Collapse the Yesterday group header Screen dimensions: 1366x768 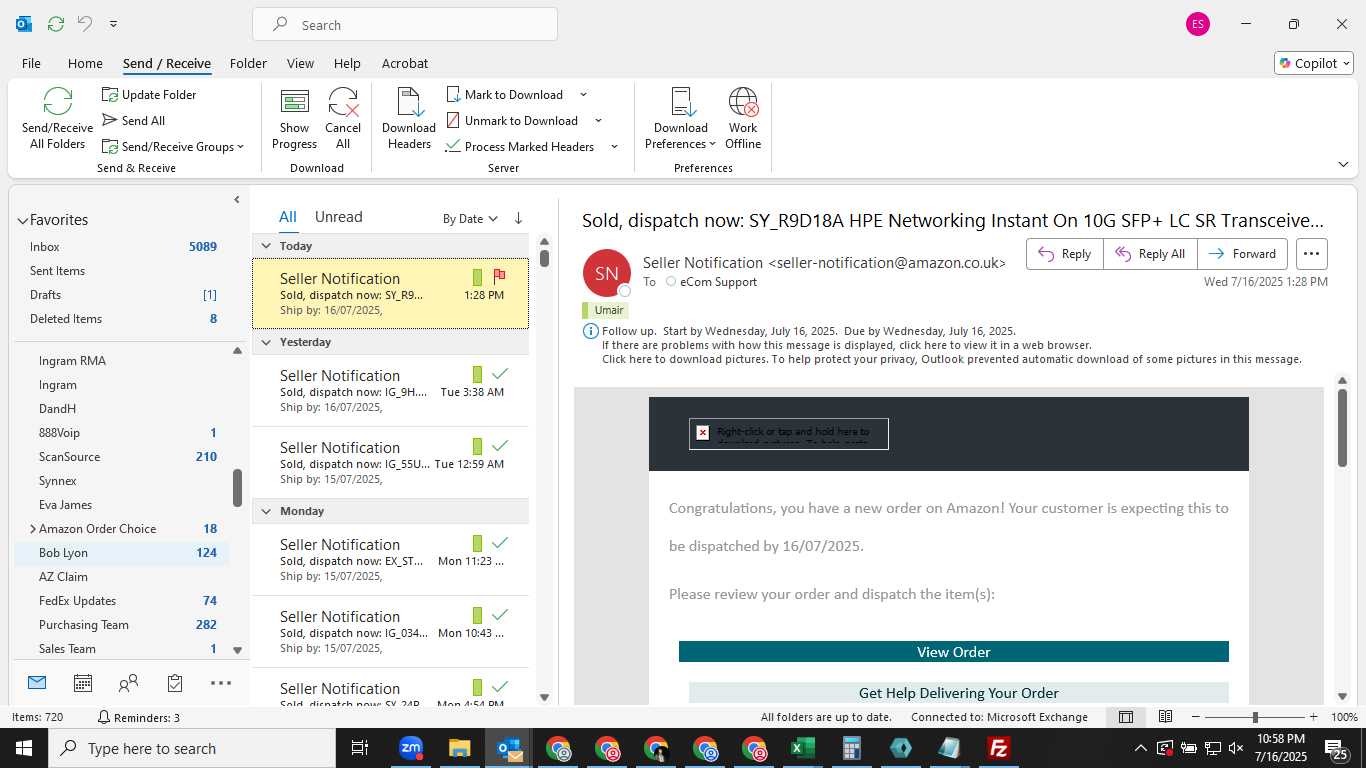click(266, 342)
